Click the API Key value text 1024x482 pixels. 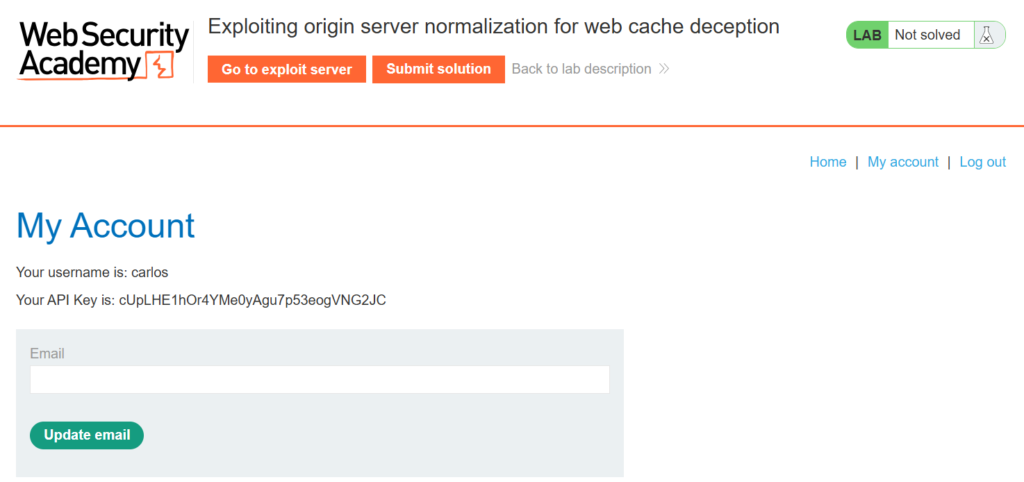(x=252, y=301)
